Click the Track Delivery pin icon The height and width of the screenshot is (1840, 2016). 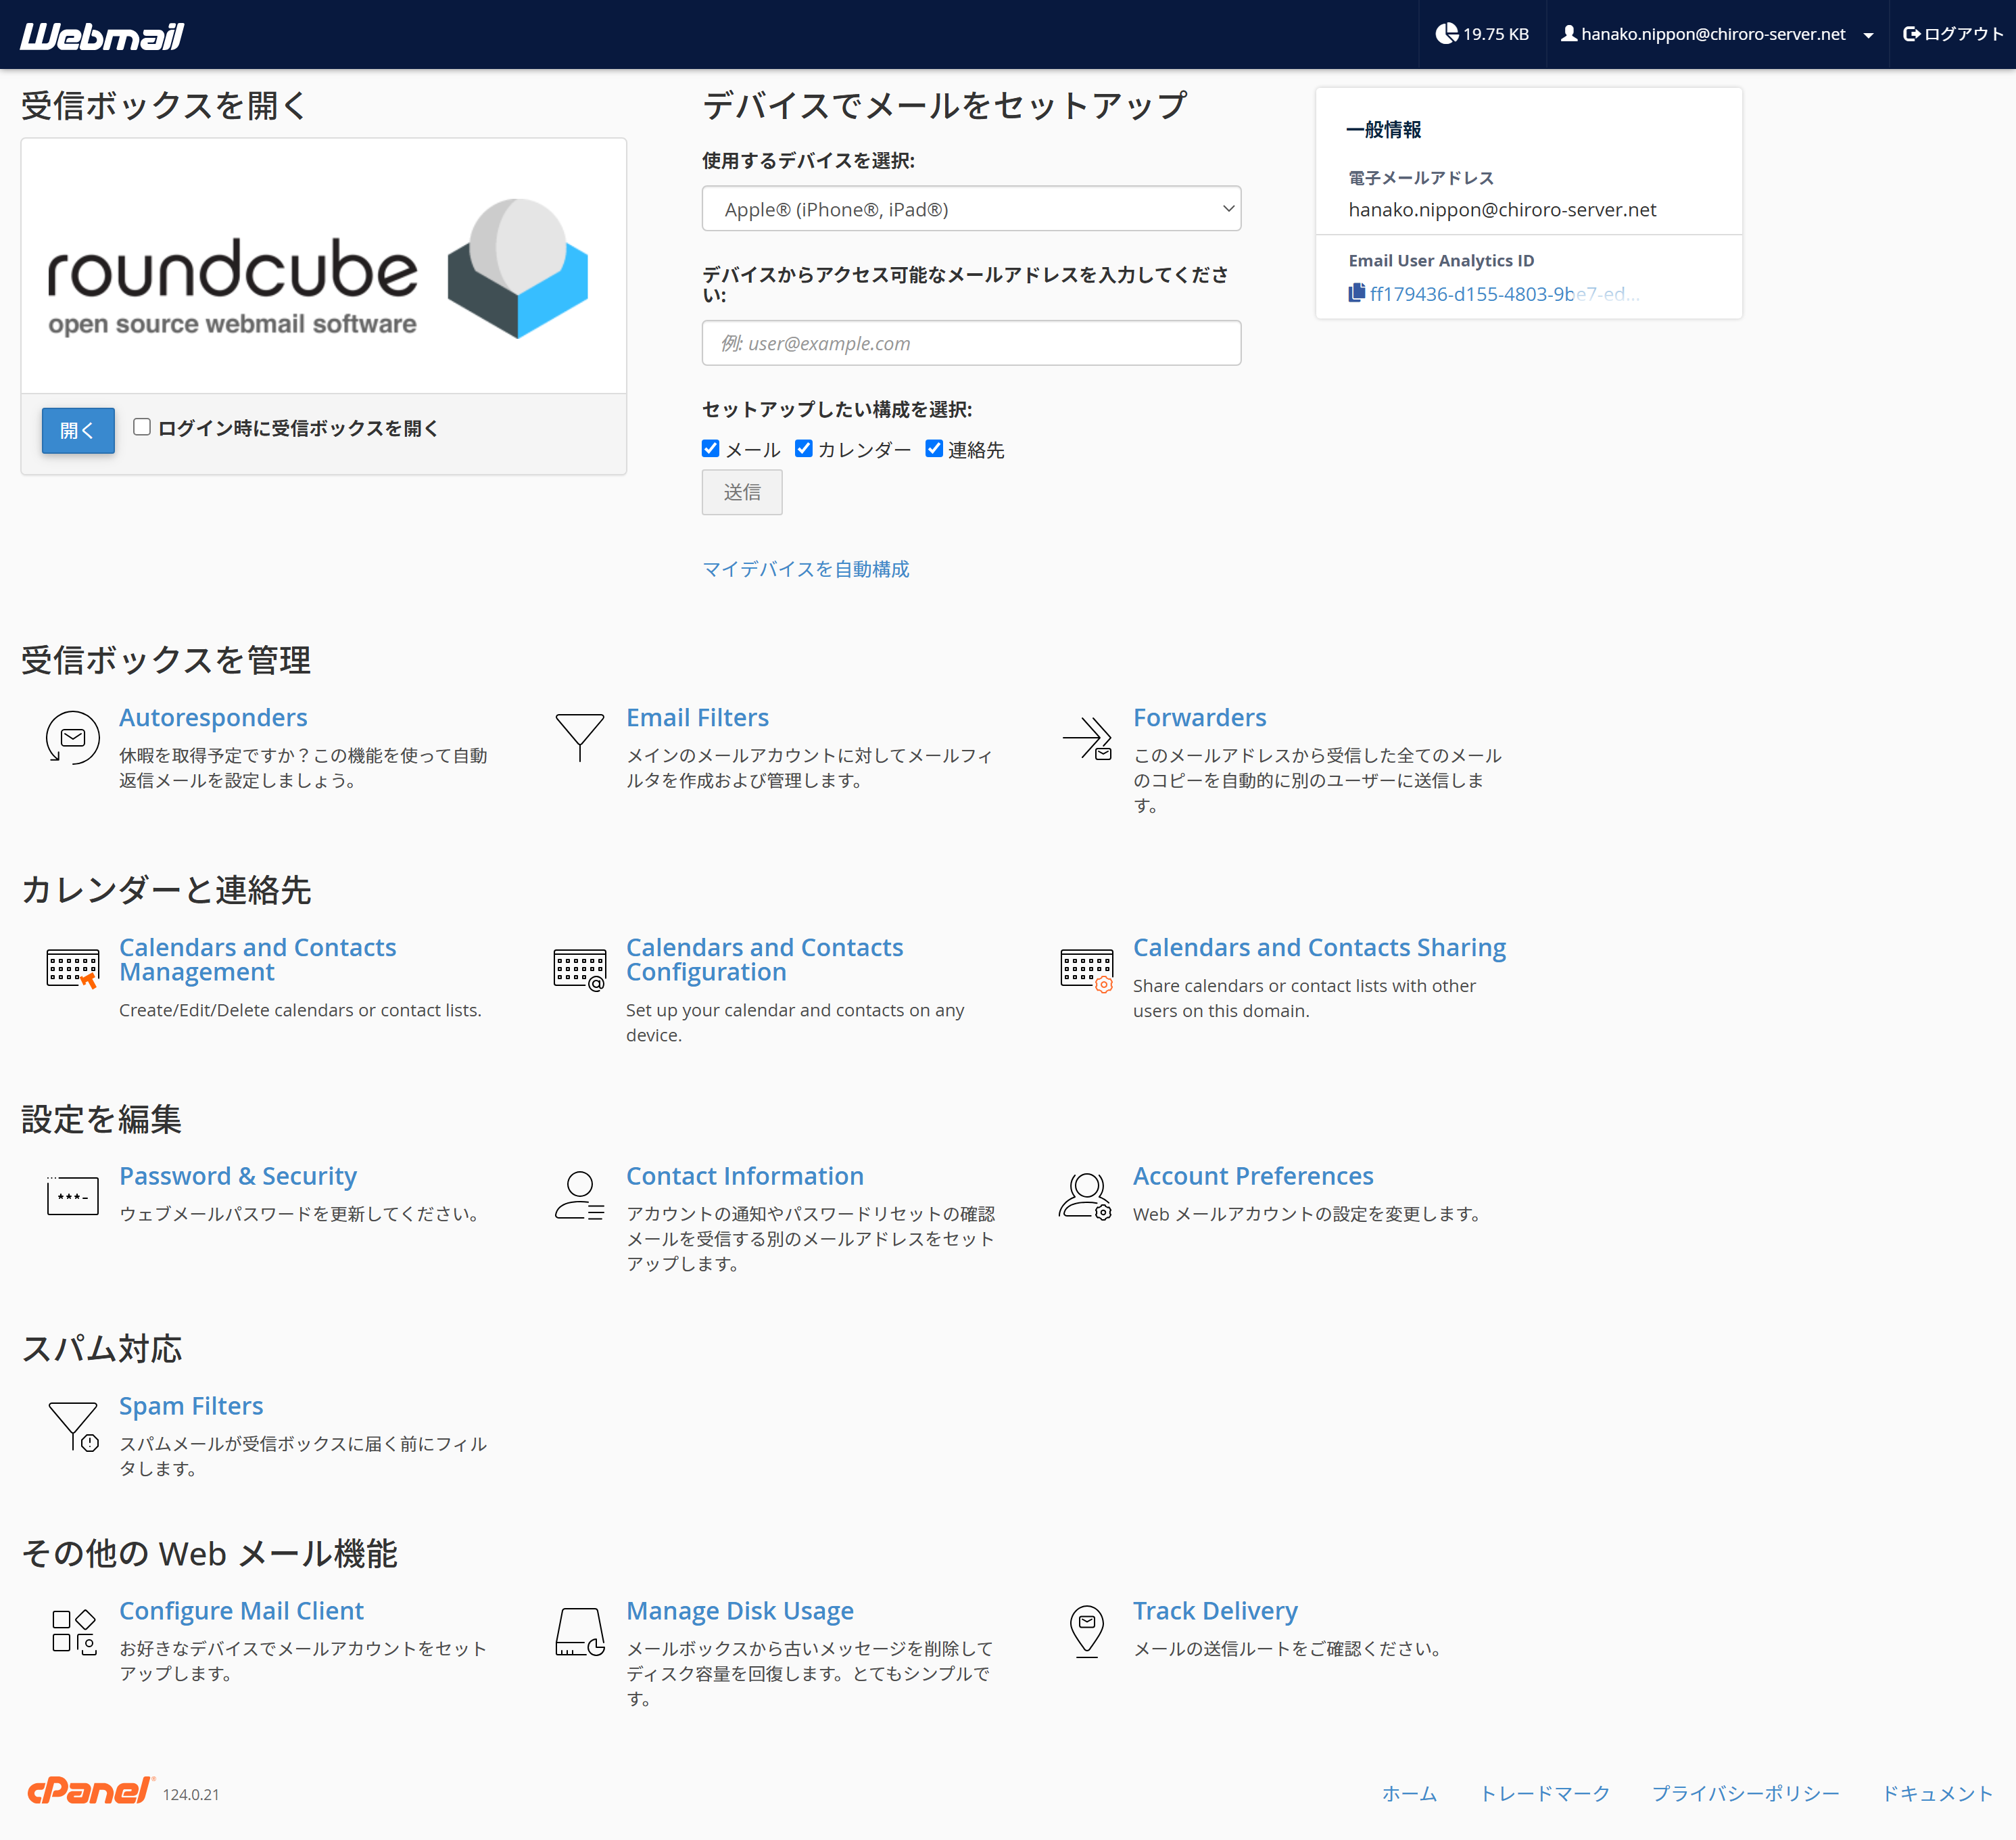pyautogui.click(x=1087, y=1631)
